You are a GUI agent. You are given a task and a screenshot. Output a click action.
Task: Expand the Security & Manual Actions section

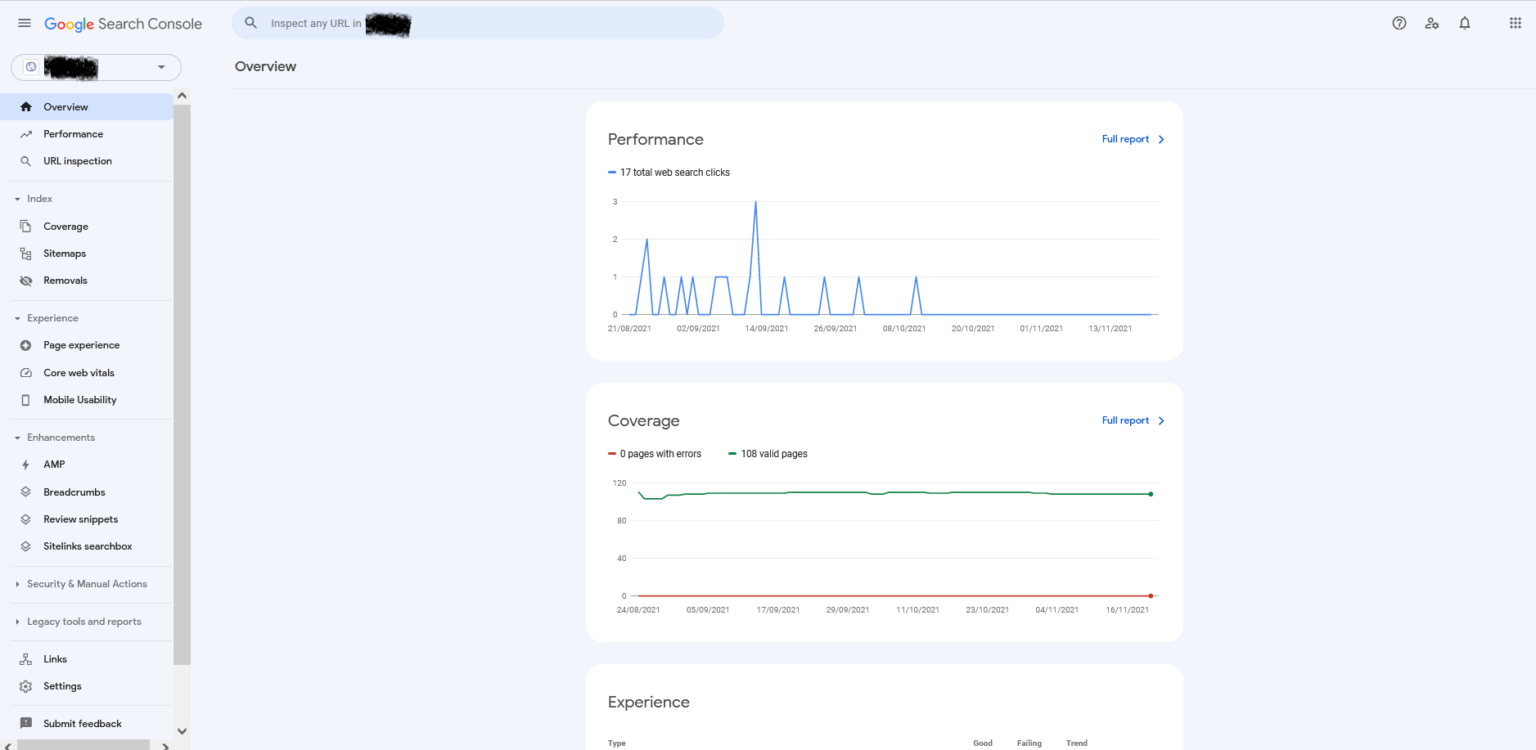[87, 583]
